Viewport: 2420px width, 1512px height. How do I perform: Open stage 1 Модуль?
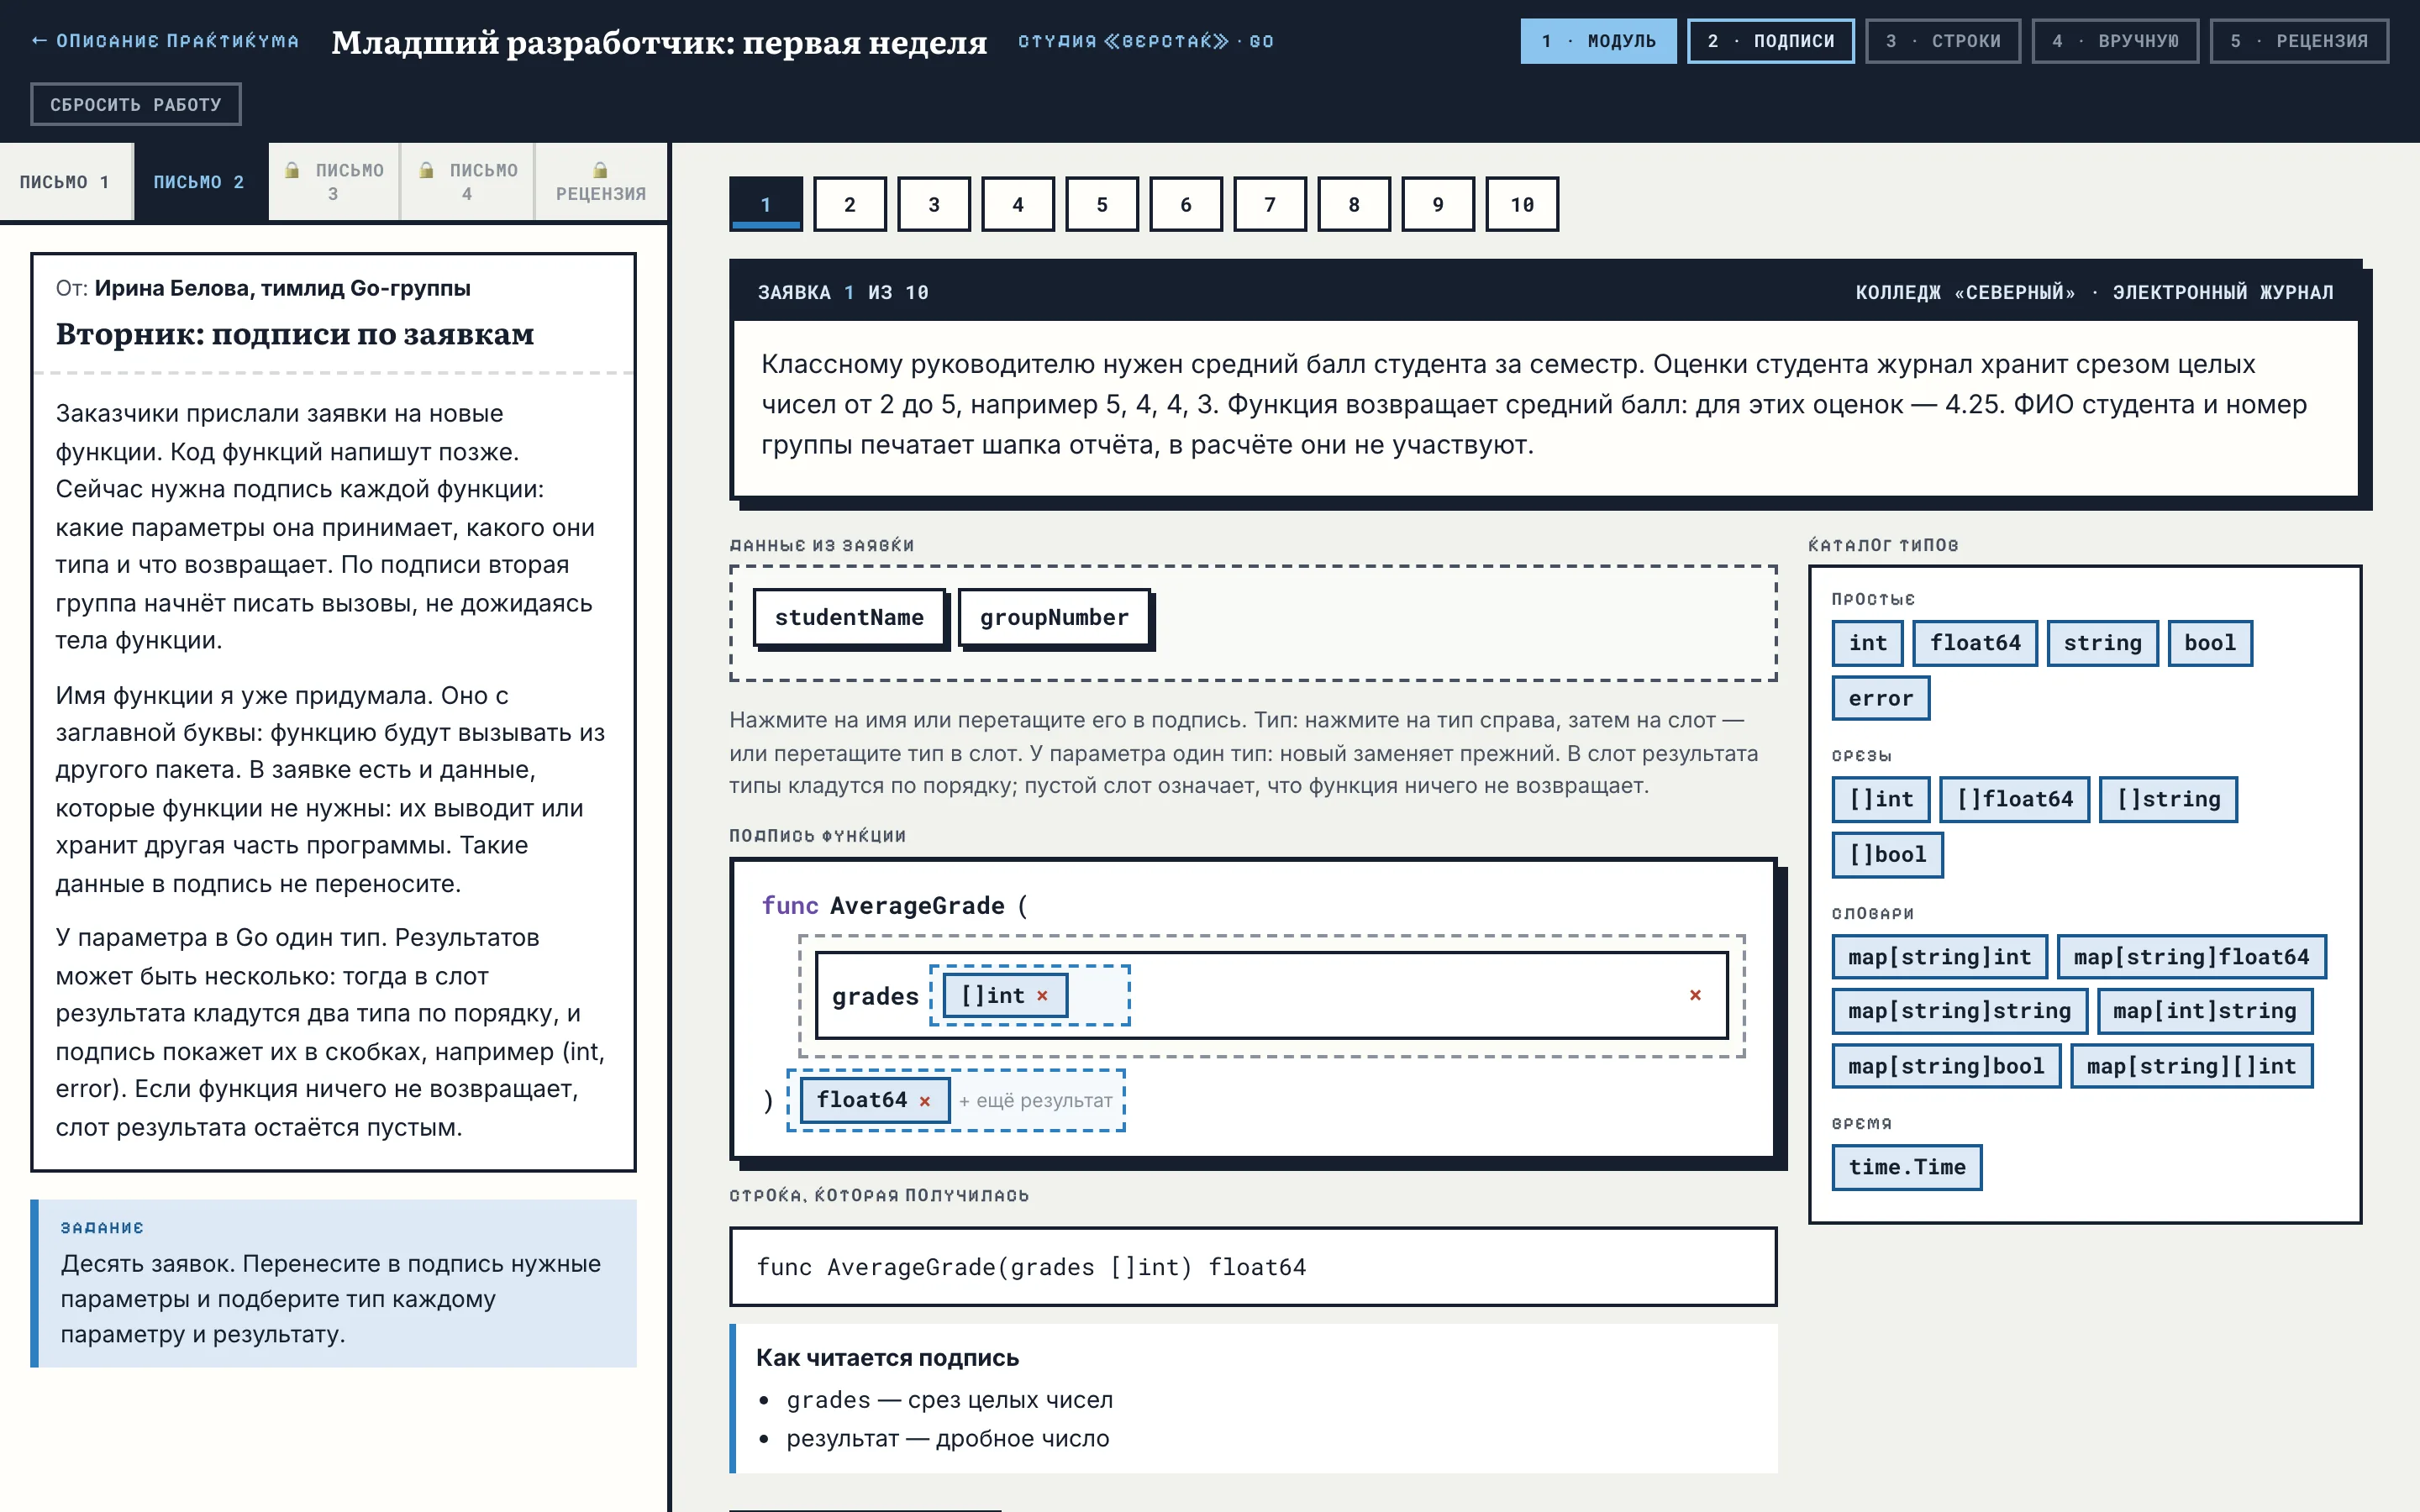(x=1598, y=41)
